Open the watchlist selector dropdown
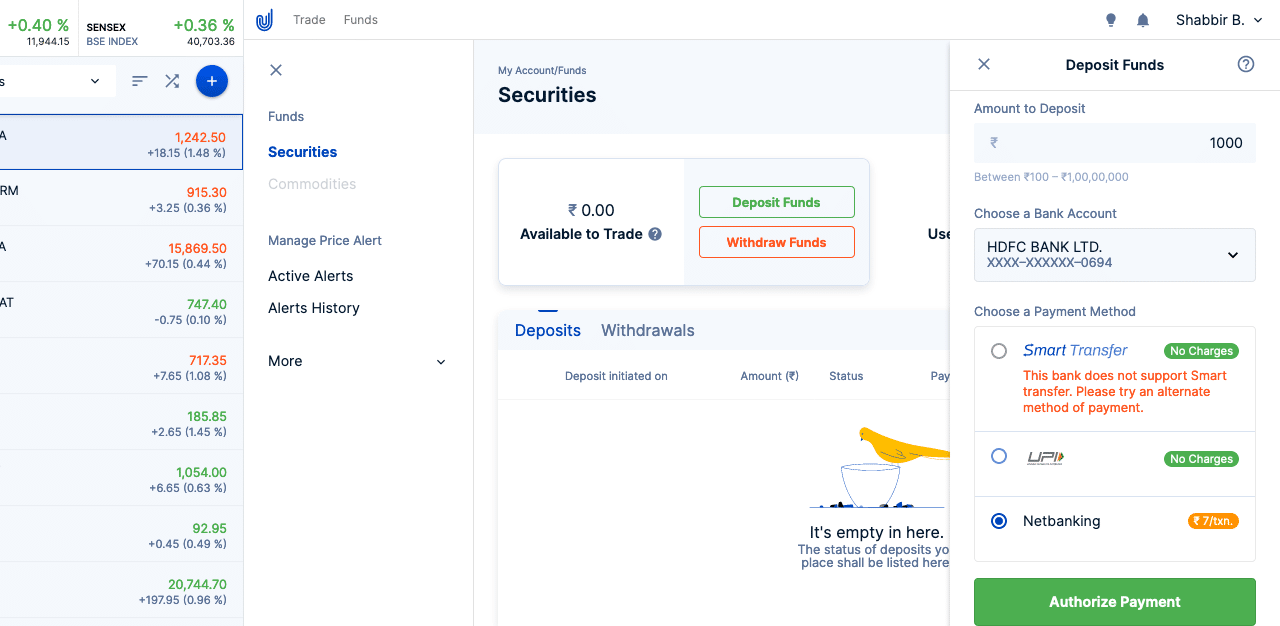This screenshot has width=1280, height=626. 58,81
